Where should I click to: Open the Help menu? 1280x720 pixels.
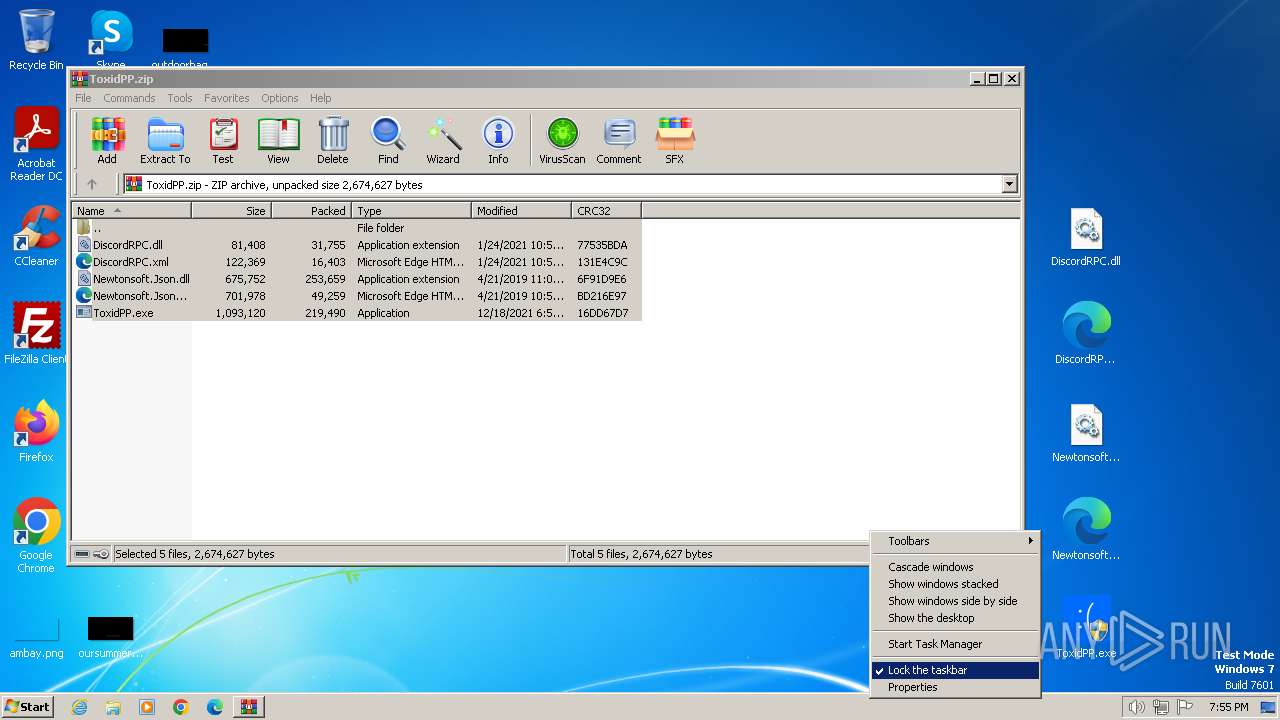[320, 98]
